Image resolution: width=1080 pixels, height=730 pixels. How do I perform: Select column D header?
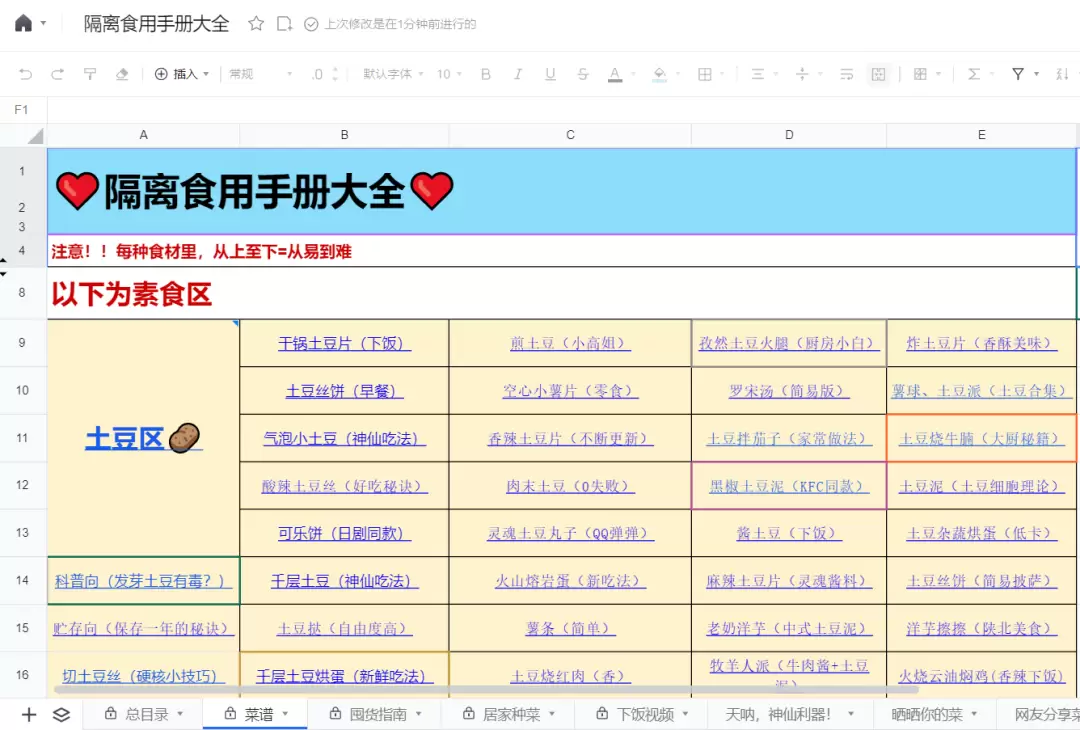point(789,135)
